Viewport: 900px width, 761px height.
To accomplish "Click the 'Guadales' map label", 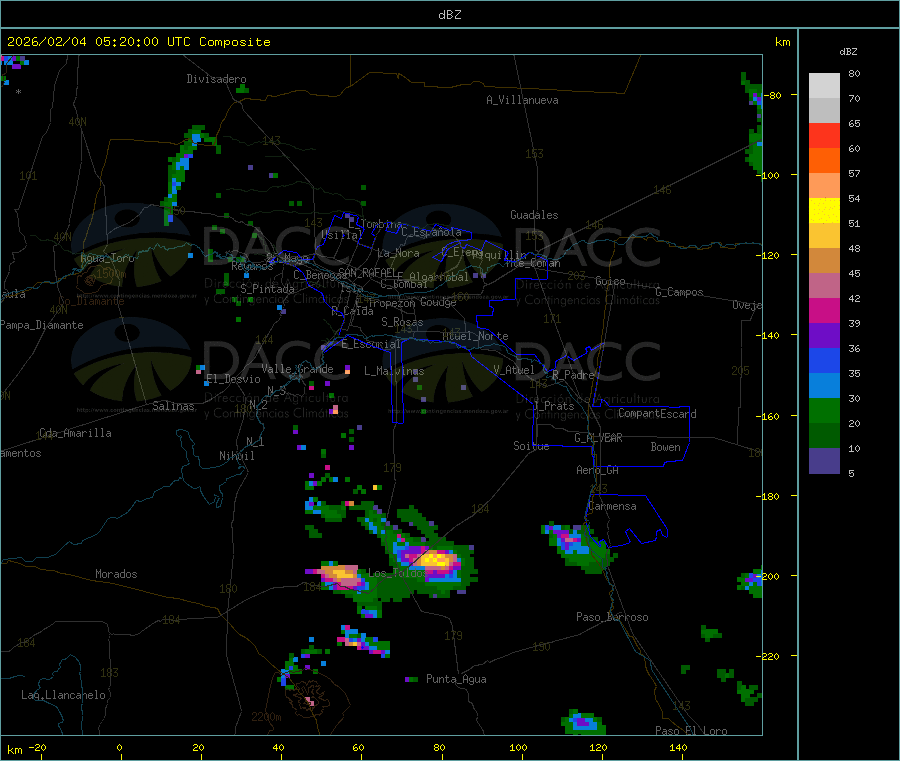I will coord(534,215).
